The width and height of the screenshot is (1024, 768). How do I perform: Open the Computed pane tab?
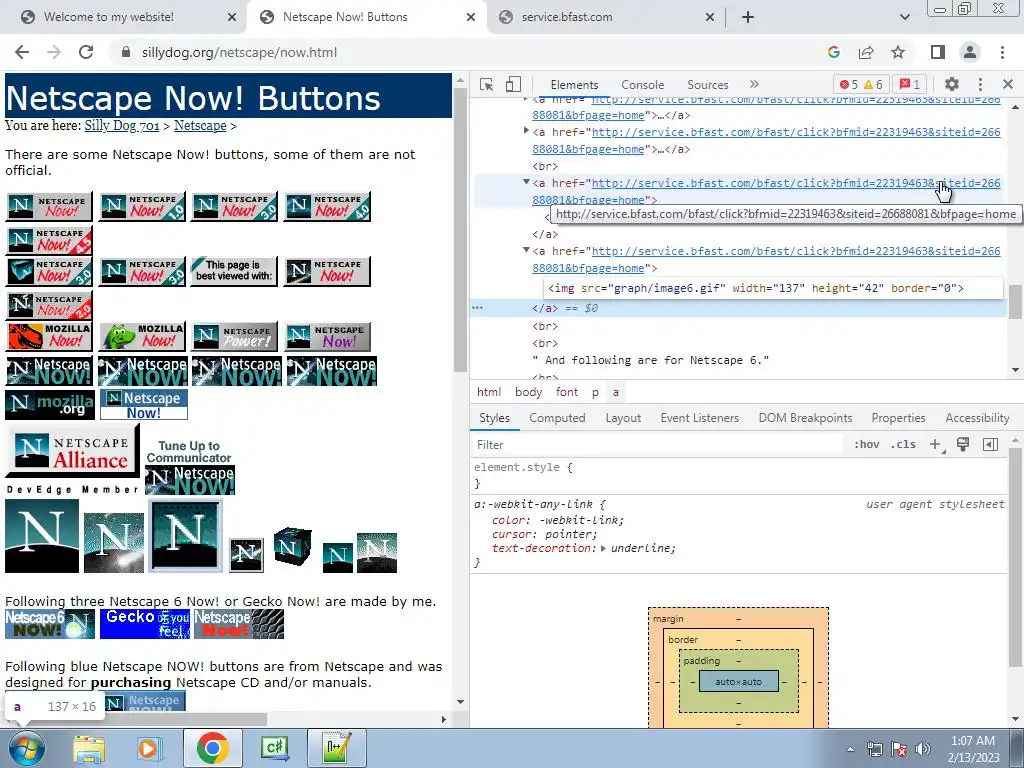coord(557,418)
